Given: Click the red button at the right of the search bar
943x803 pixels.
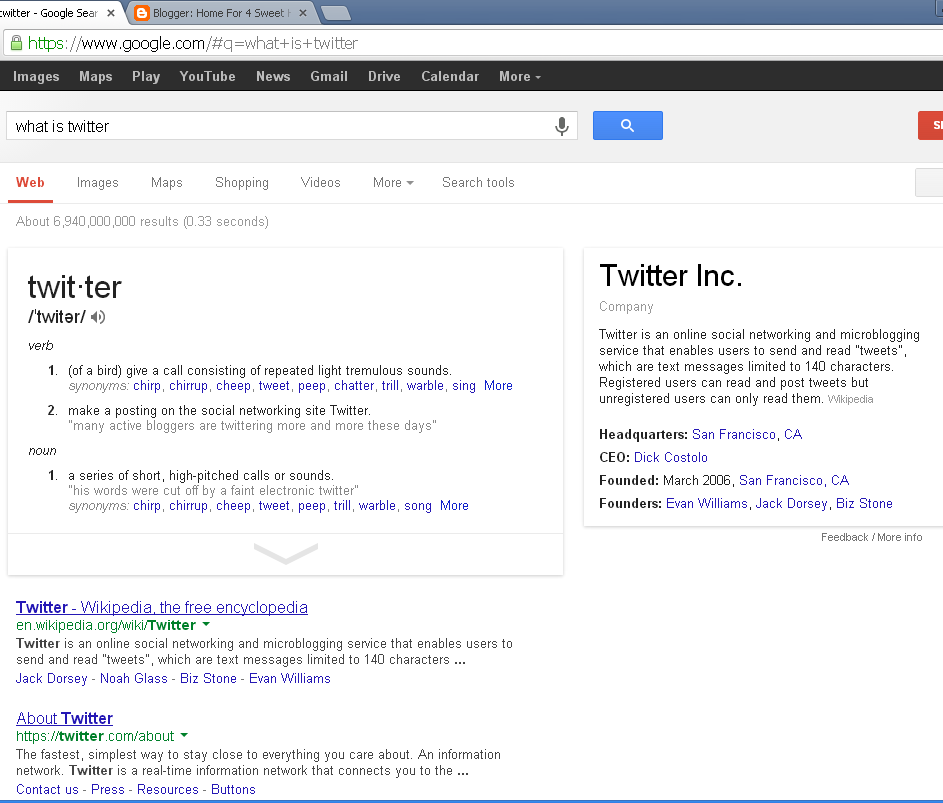Looking at the screenshot, I should coord(930,125).
